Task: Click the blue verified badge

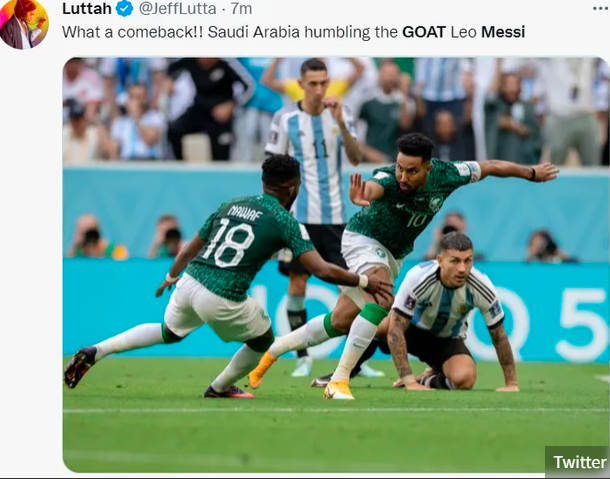Action: pos(124,9)
